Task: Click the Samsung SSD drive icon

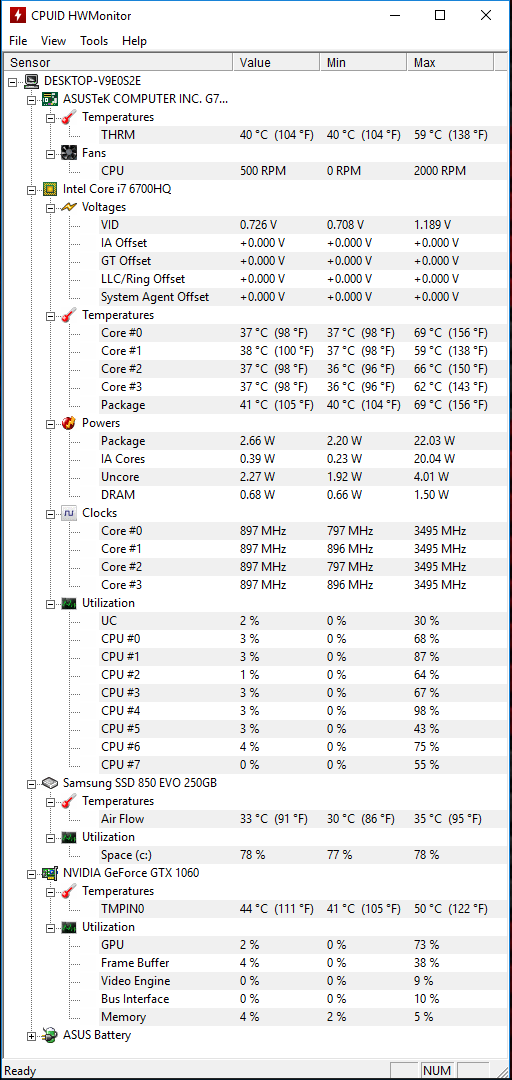Action: point(50,783)
